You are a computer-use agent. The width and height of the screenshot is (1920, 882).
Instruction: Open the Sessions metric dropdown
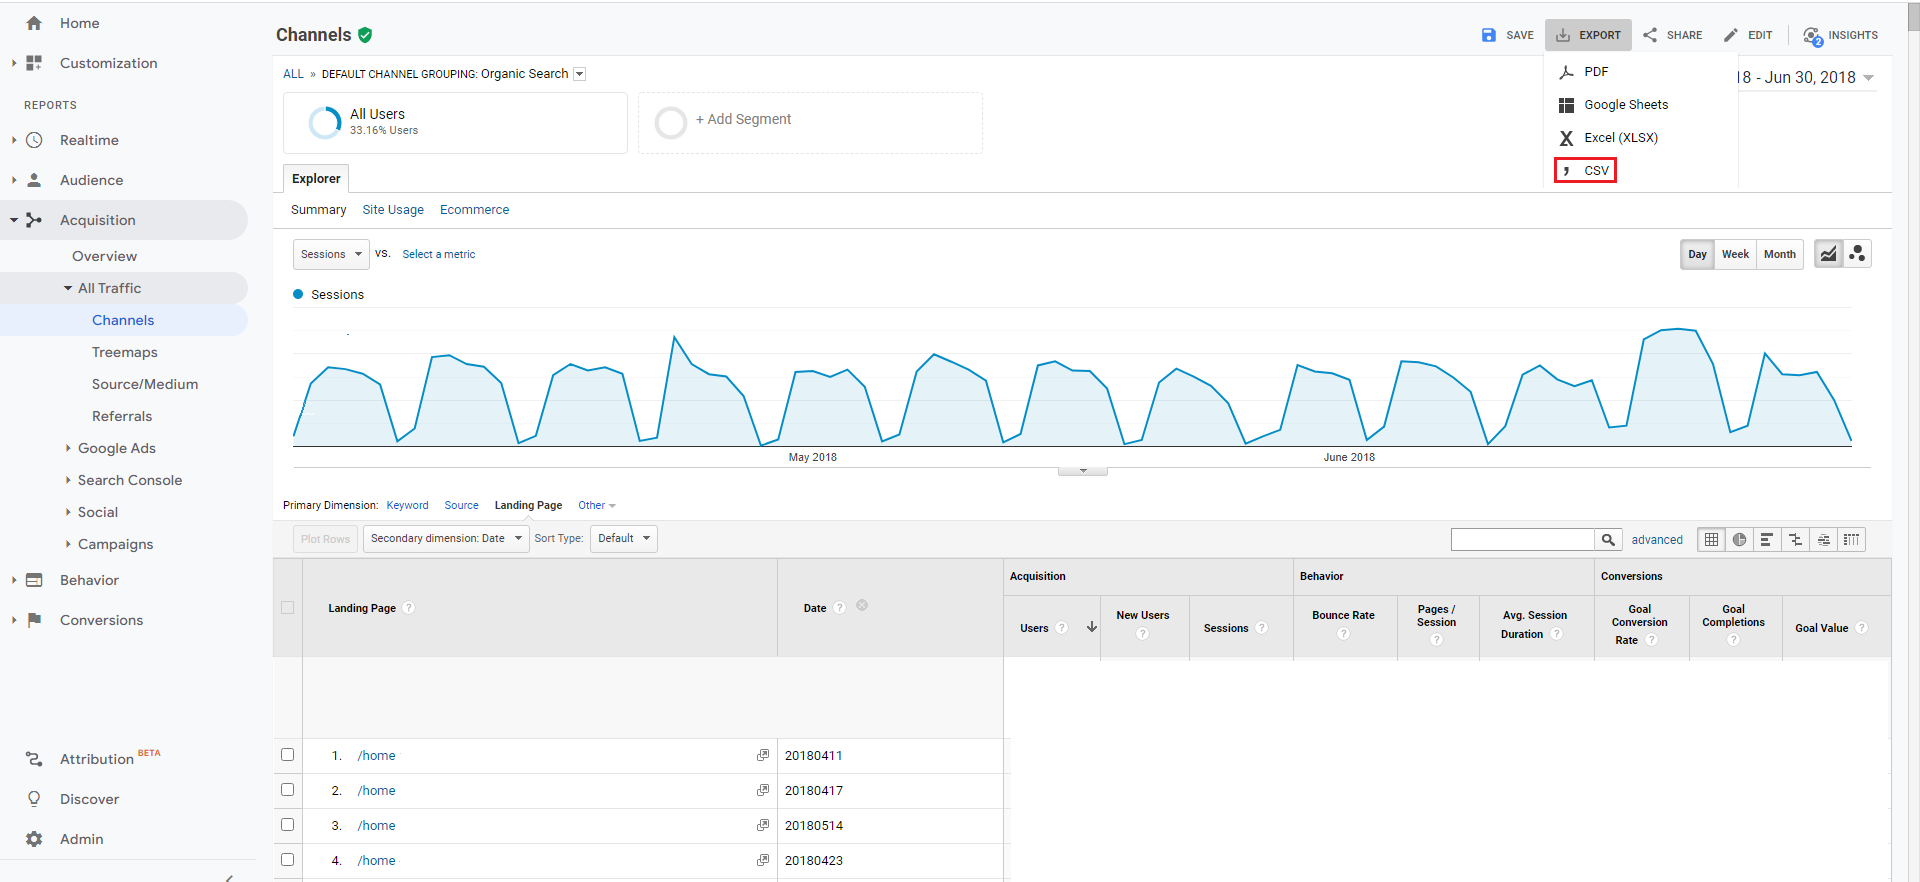tap(331, 255)
